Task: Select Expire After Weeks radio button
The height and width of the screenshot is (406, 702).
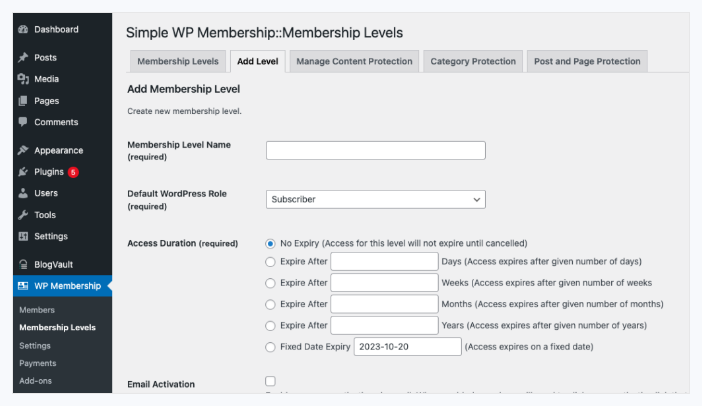Action: tap(270, 283)
